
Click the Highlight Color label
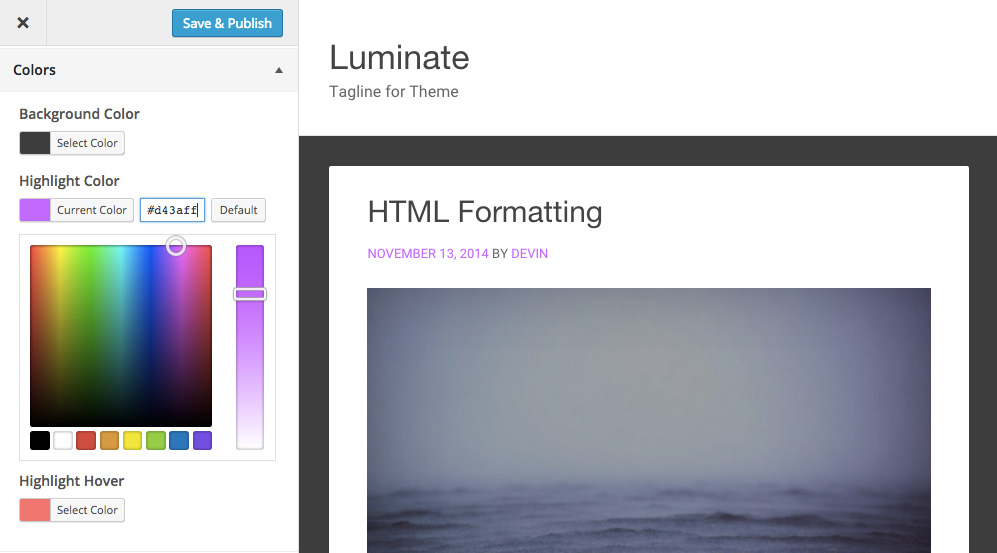(x=69, y=181)
